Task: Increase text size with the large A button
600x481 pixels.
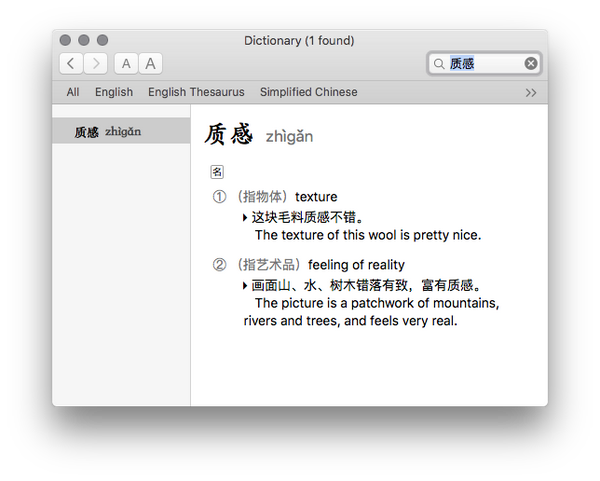Action: tap(150, 64)
